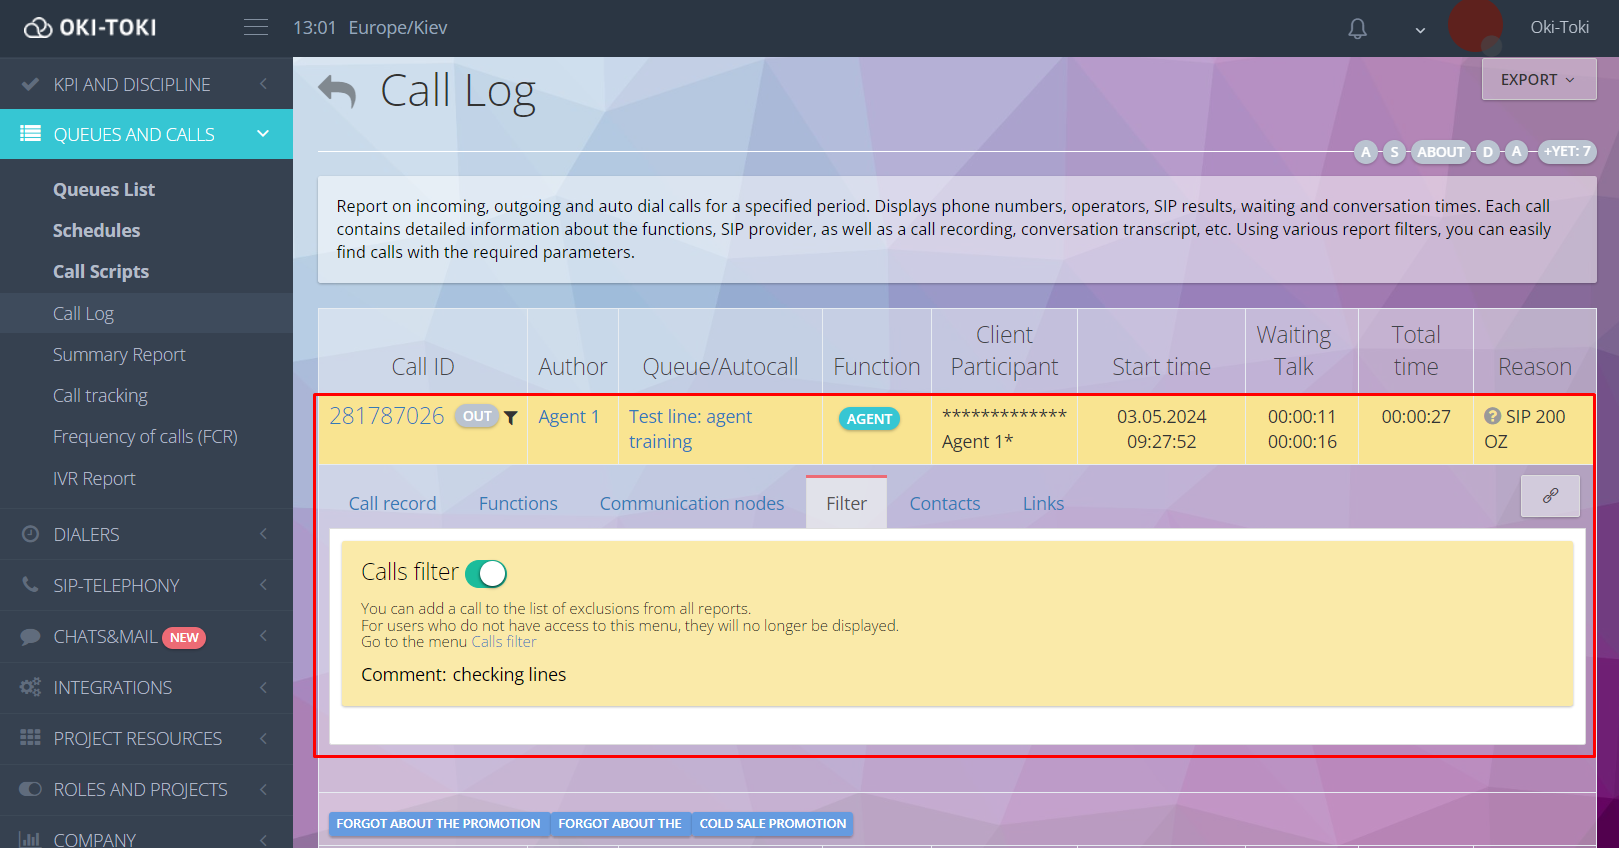1619x848 pixels.
Task: Click the OUT direction badge
Action: click(x=477, y=416)
